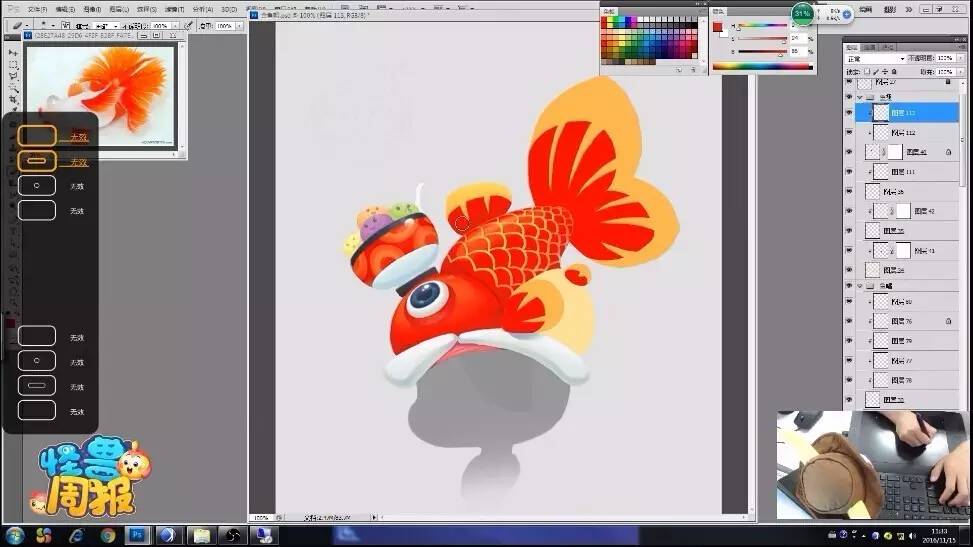
Task: Pick a color from the Swatches grid
Action: point(649,38)
